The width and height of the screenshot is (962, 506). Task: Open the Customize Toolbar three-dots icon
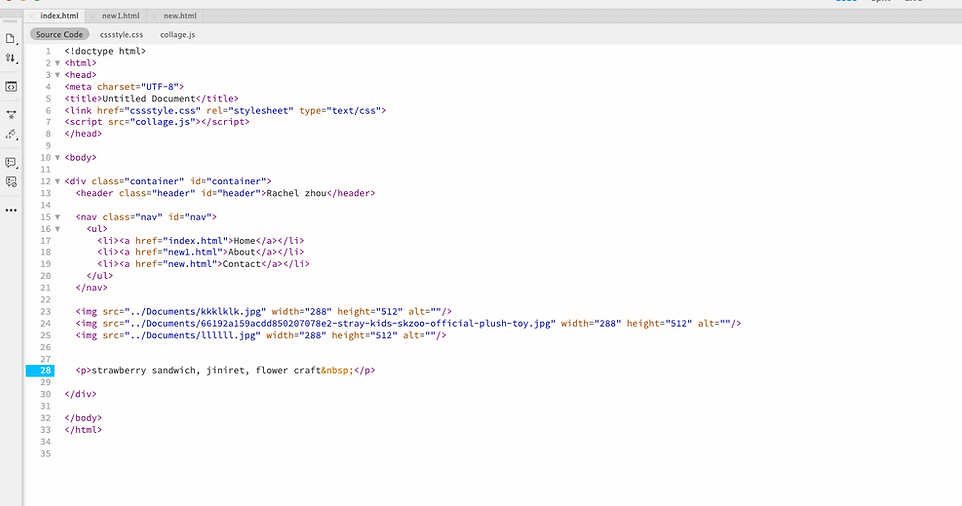[10, 210]
